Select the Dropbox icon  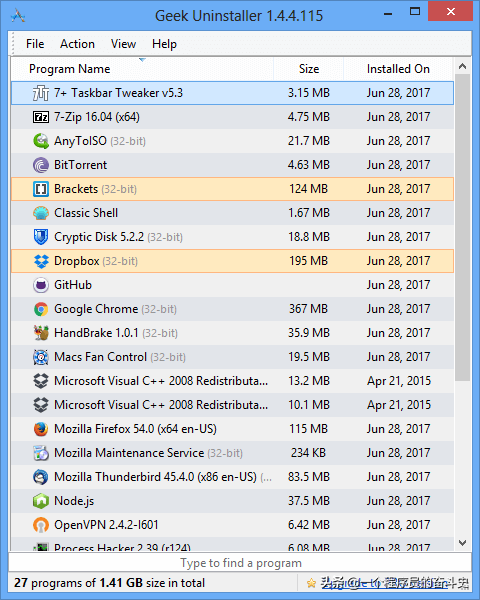coord(41,261)
